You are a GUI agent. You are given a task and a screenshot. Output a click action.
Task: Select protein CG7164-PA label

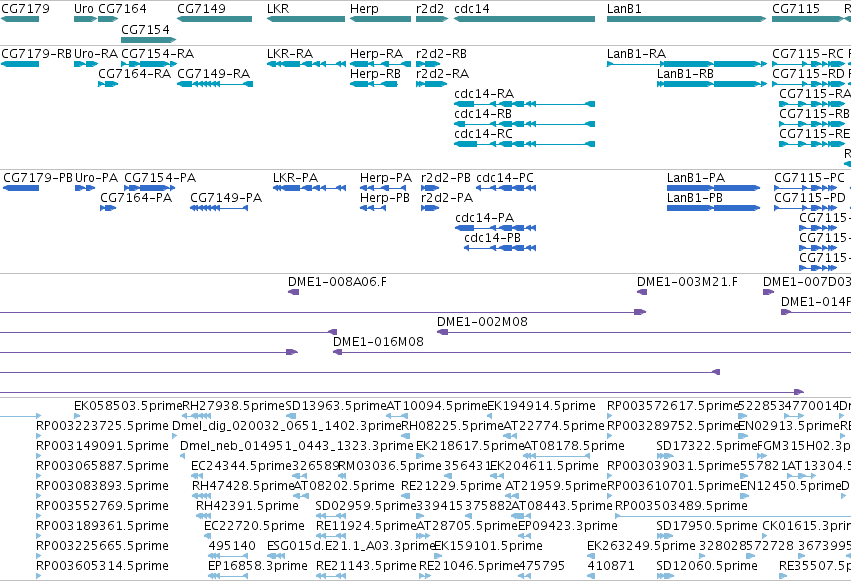pos(136,197)
